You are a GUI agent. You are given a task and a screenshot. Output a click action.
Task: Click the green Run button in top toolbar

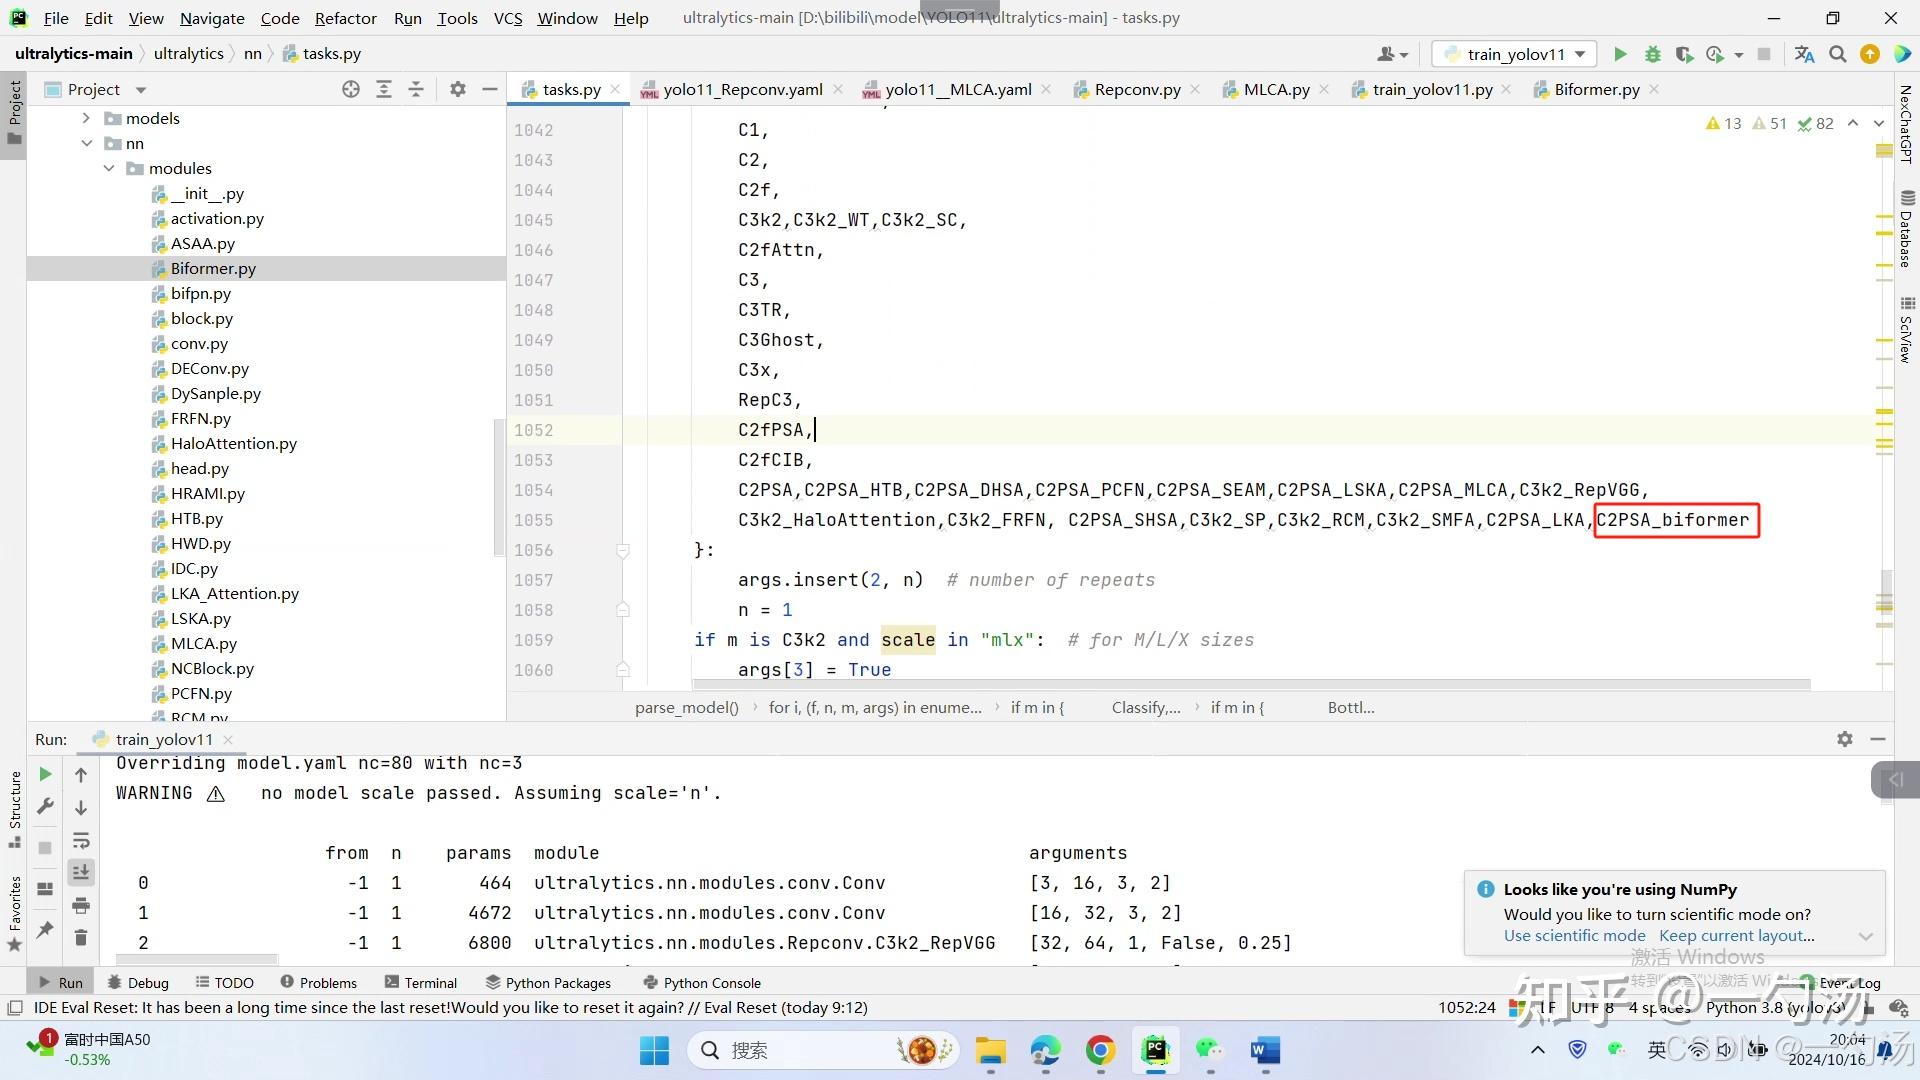coord(1620,54)
